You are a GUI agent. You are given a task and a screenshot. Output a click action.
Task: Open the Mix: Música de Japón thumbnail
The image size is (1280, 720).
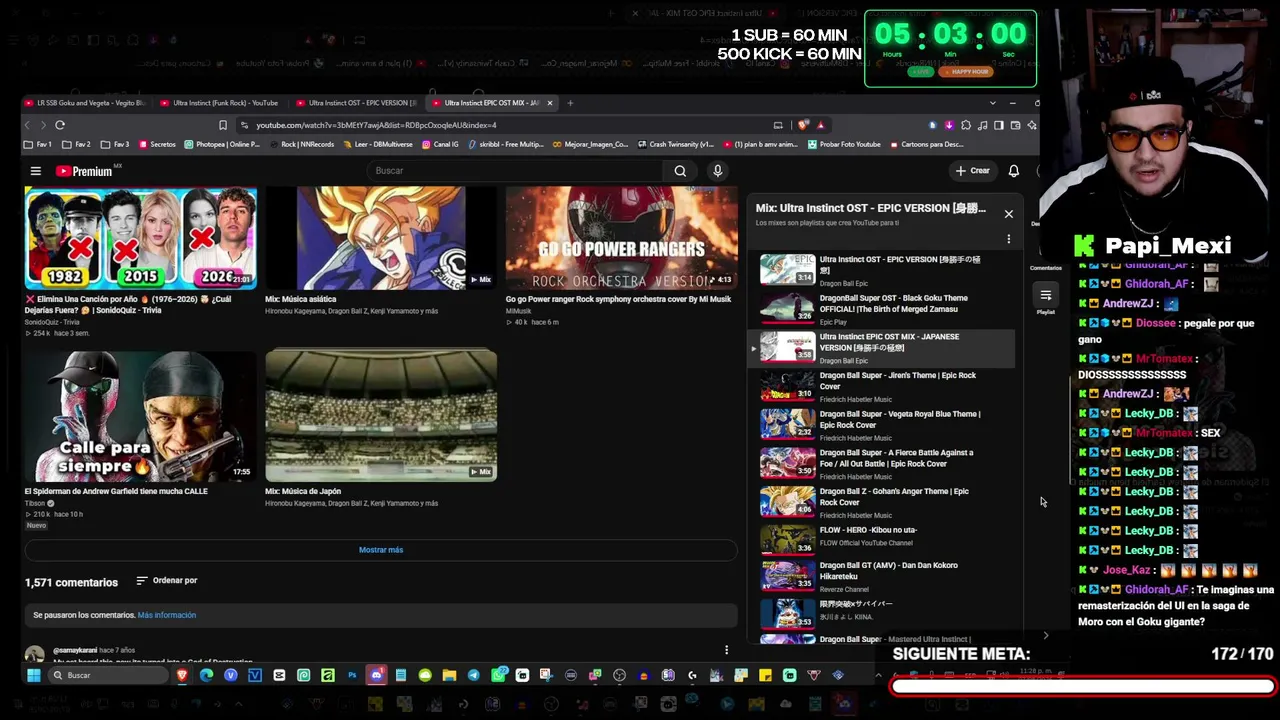(x=381, y=415)
